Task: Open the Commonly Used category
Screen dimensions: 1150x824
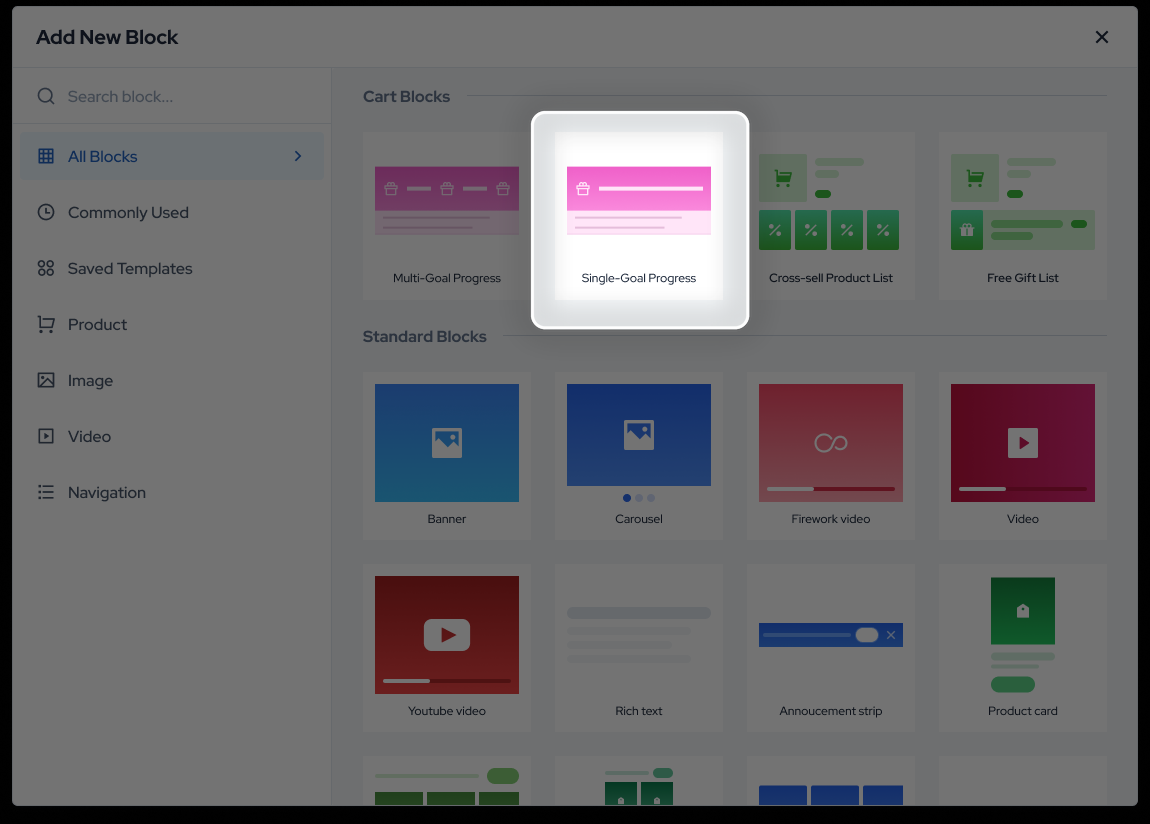Action: coord(172,212)
